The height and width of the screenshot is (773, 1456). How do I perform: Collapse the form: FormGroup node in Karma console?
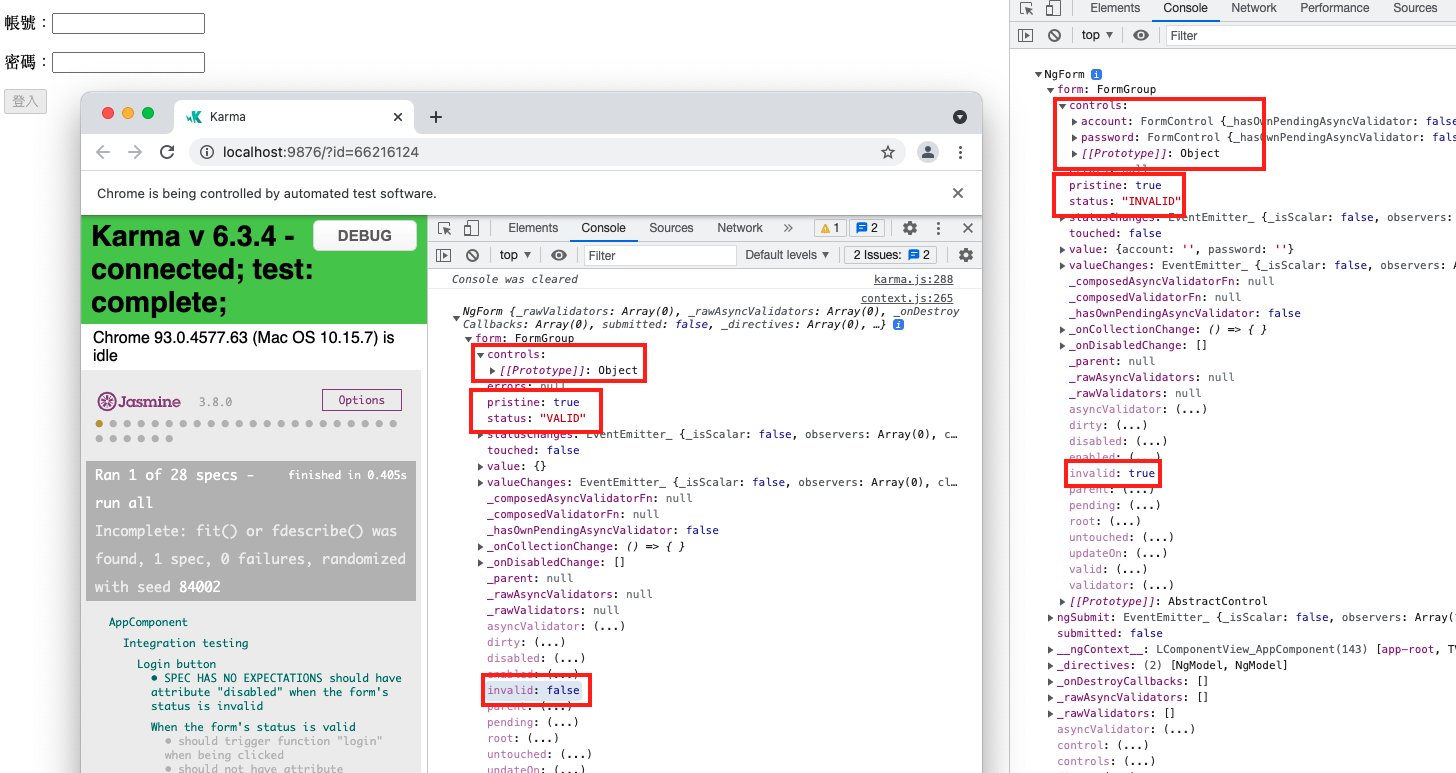tap(468, 338)
